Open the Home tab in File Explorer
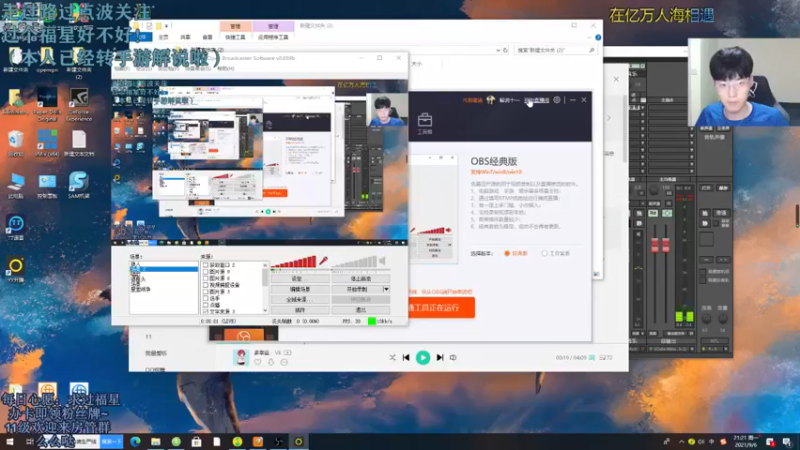This screenshot has width=800, height=450. coord(163,37)
